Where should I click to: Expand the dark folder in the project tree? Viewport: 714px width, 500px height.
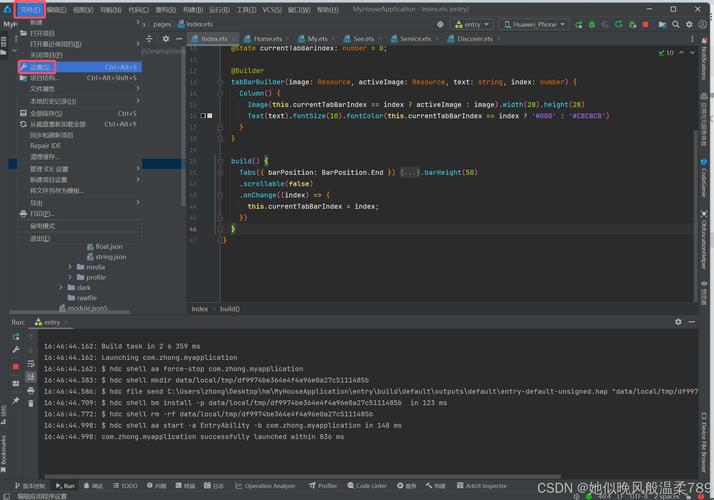(x=61, y=288)
